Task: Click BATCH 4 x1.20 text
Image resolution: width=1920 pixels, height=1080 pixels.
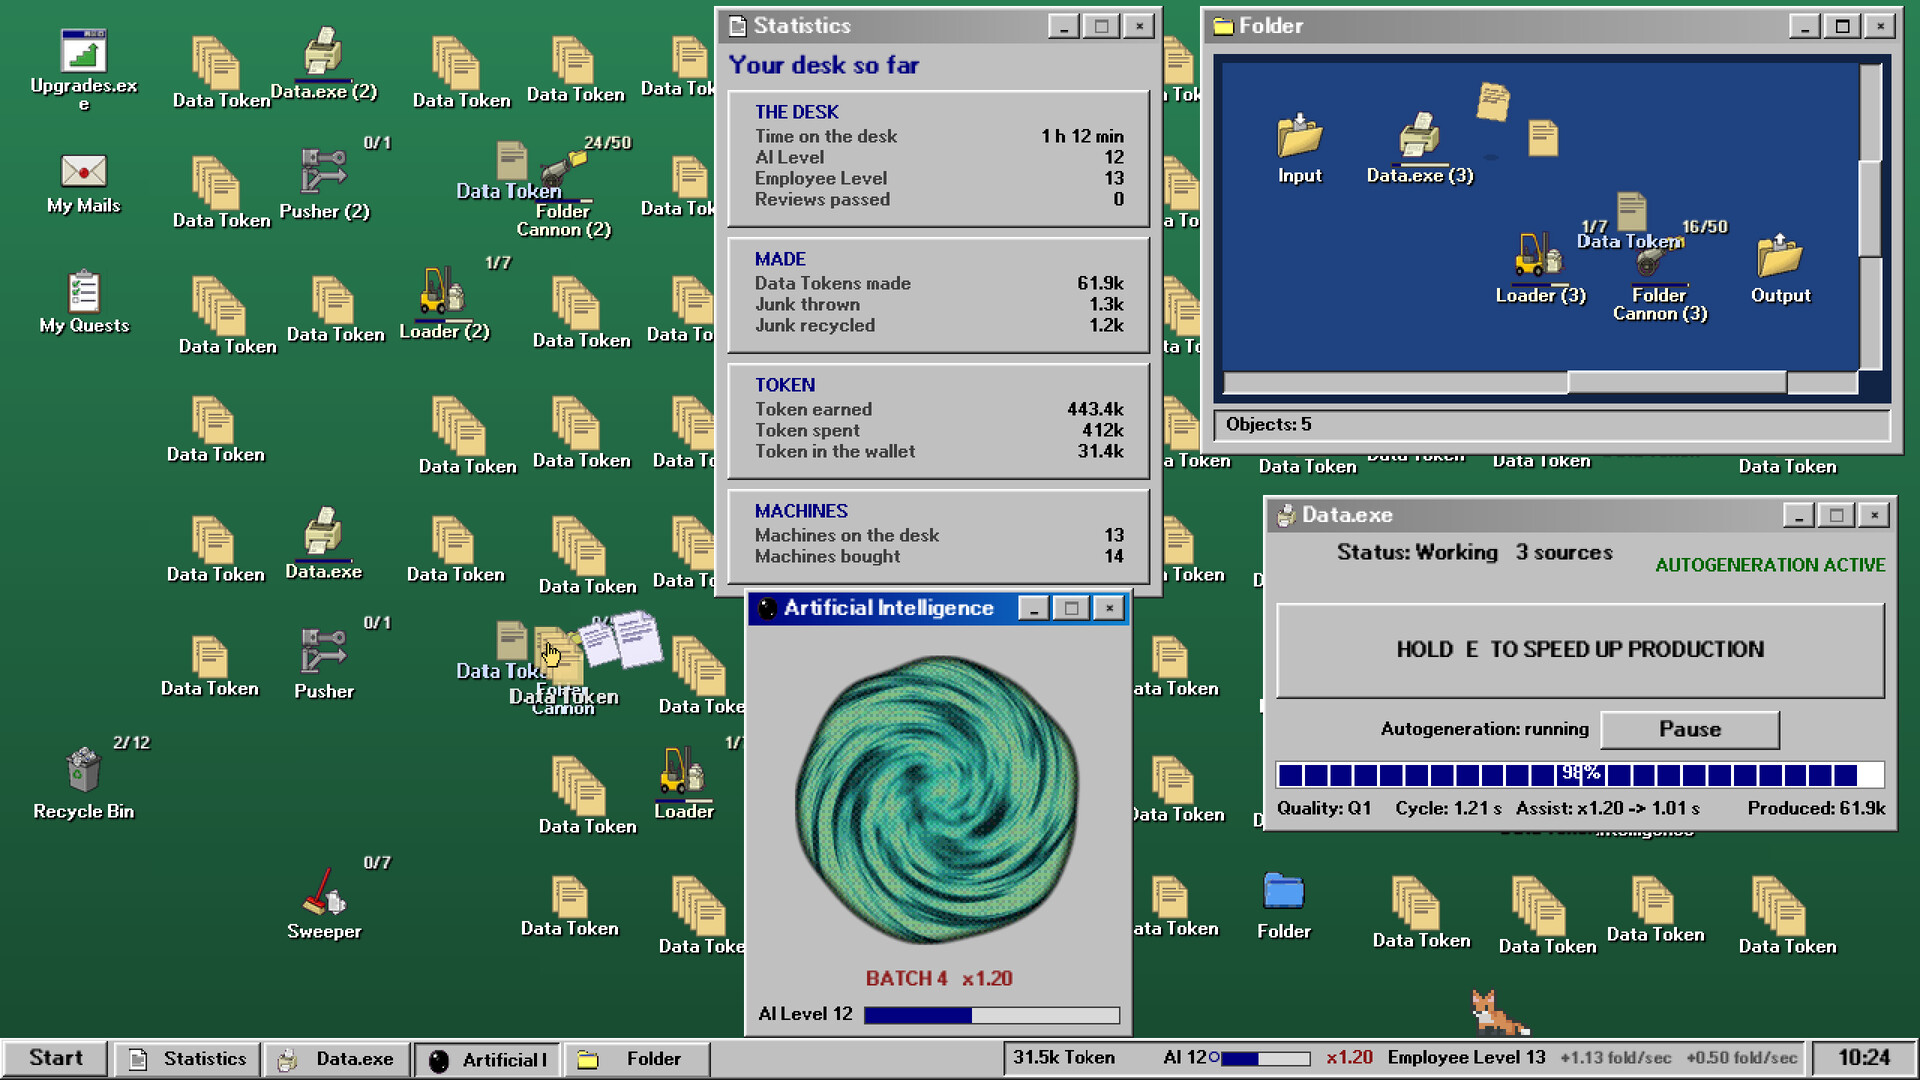Action: tap(939, 978)
